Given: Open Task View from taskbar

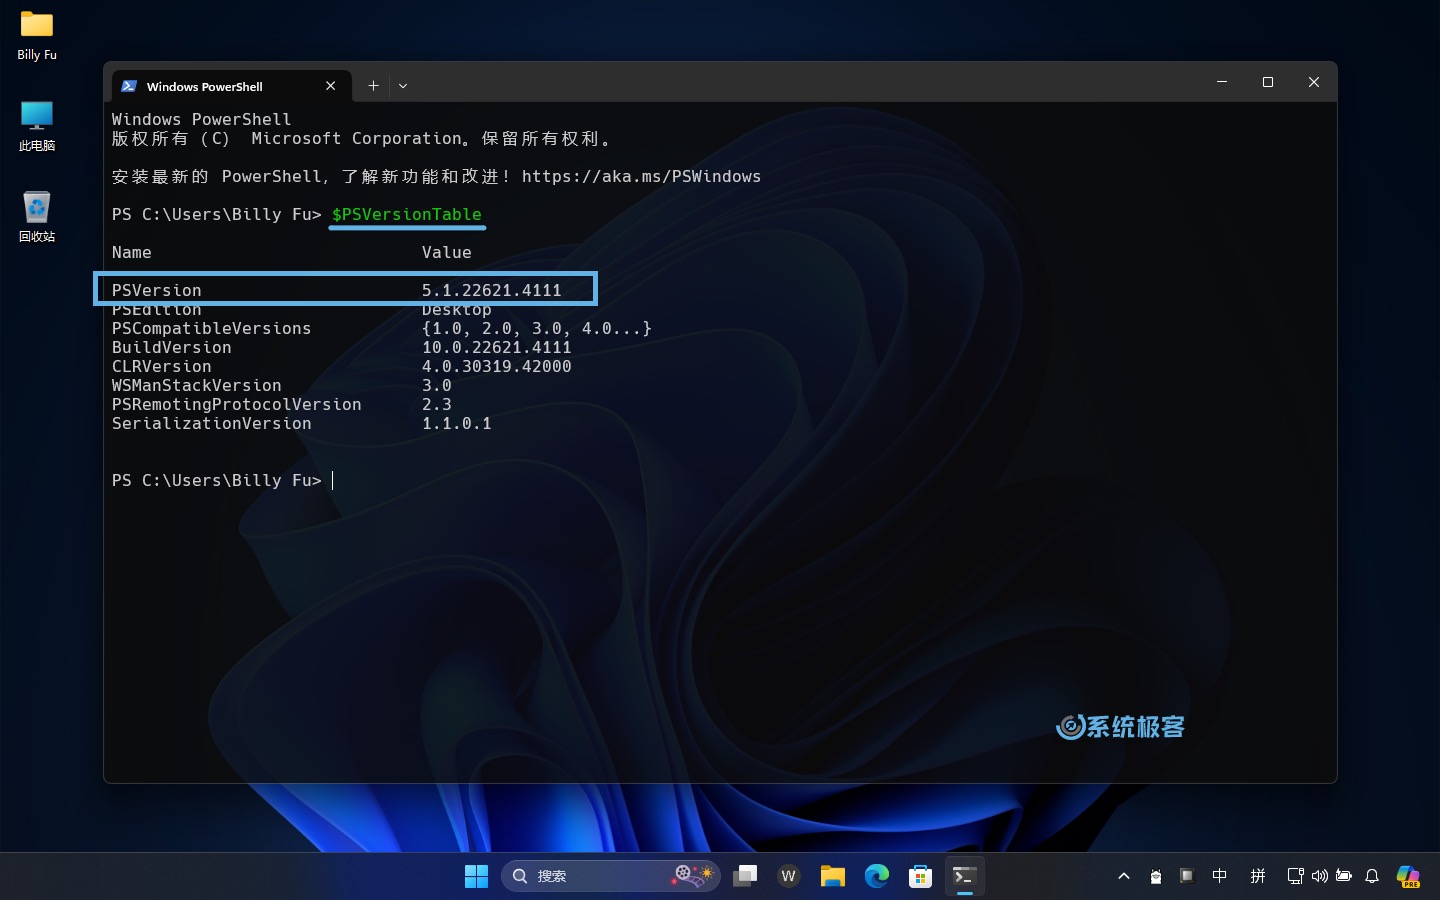Looking at the screenshot, I should point(745,876).
